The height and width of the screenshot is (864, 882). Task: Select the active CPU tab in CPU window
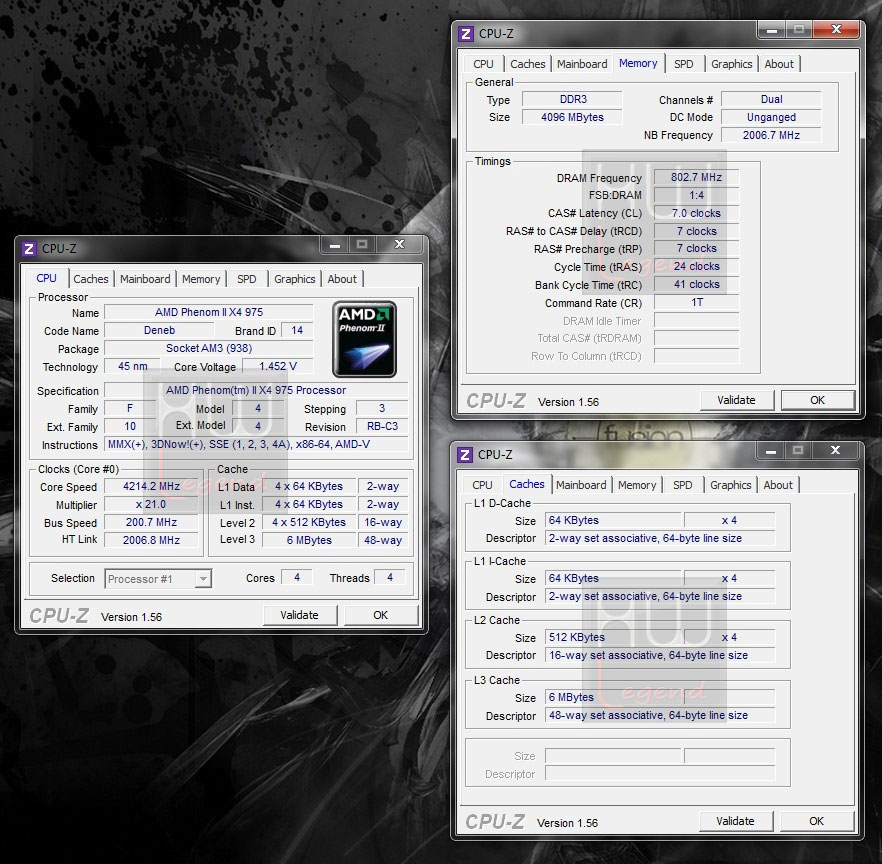click(46, 278)
